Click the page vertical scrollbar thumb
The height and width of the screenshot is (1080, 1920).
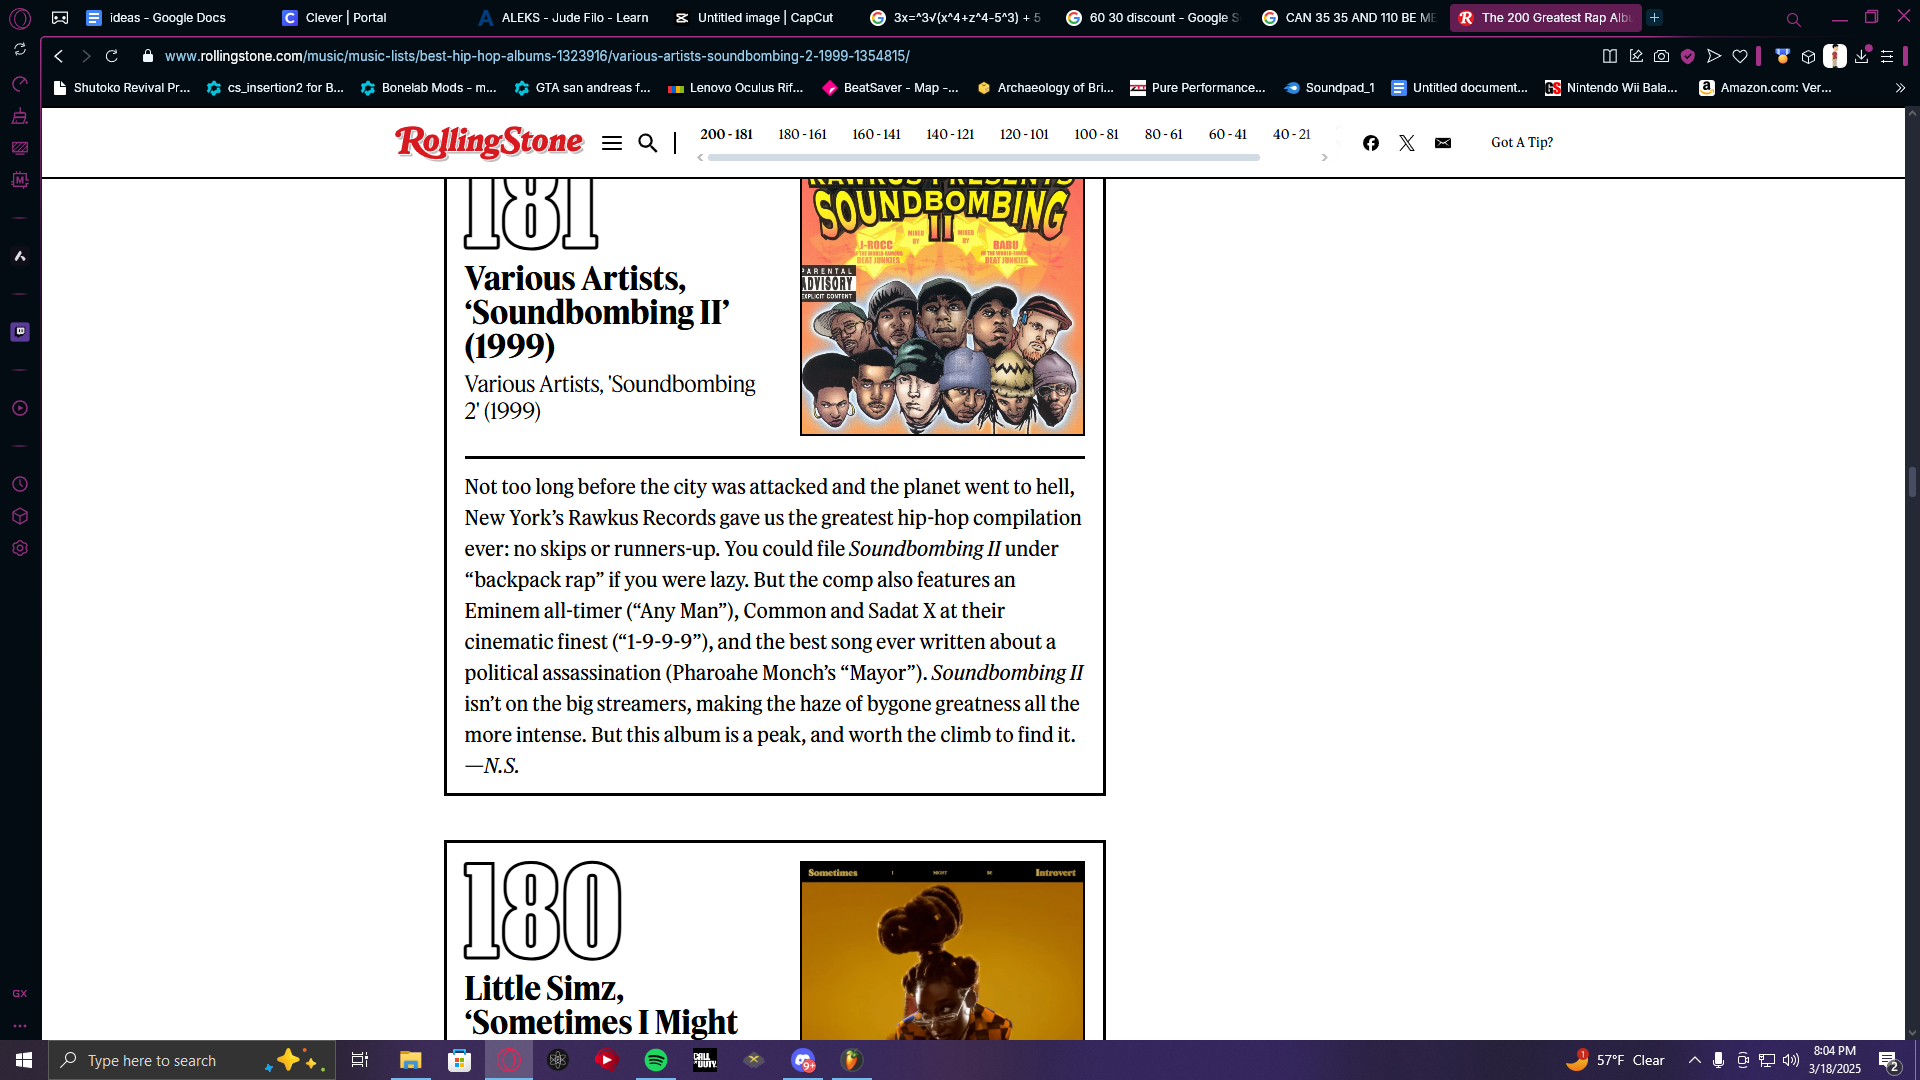click(1912, 482)
